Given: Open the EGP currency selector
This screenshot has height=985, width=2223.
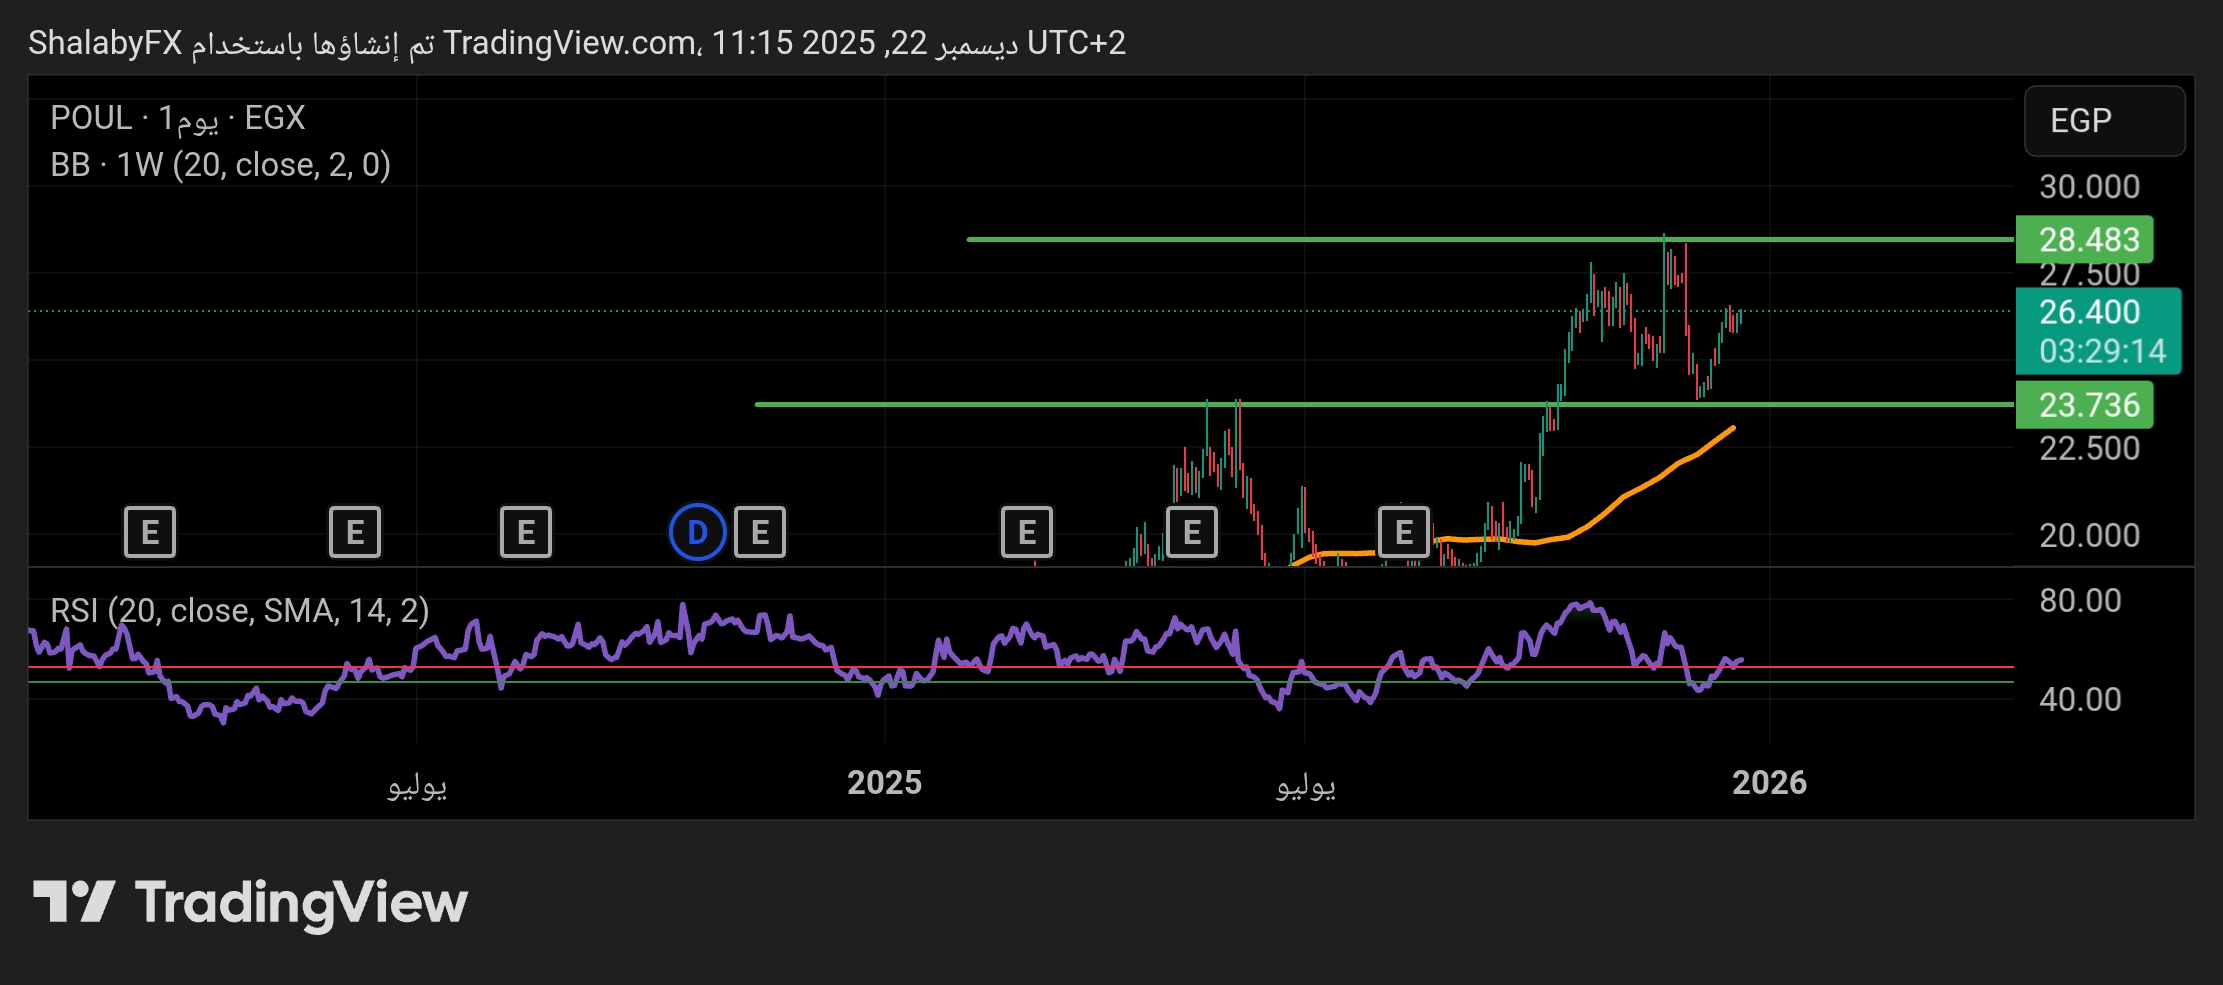Looking at the screenshot, I should tap(2104, 121).
